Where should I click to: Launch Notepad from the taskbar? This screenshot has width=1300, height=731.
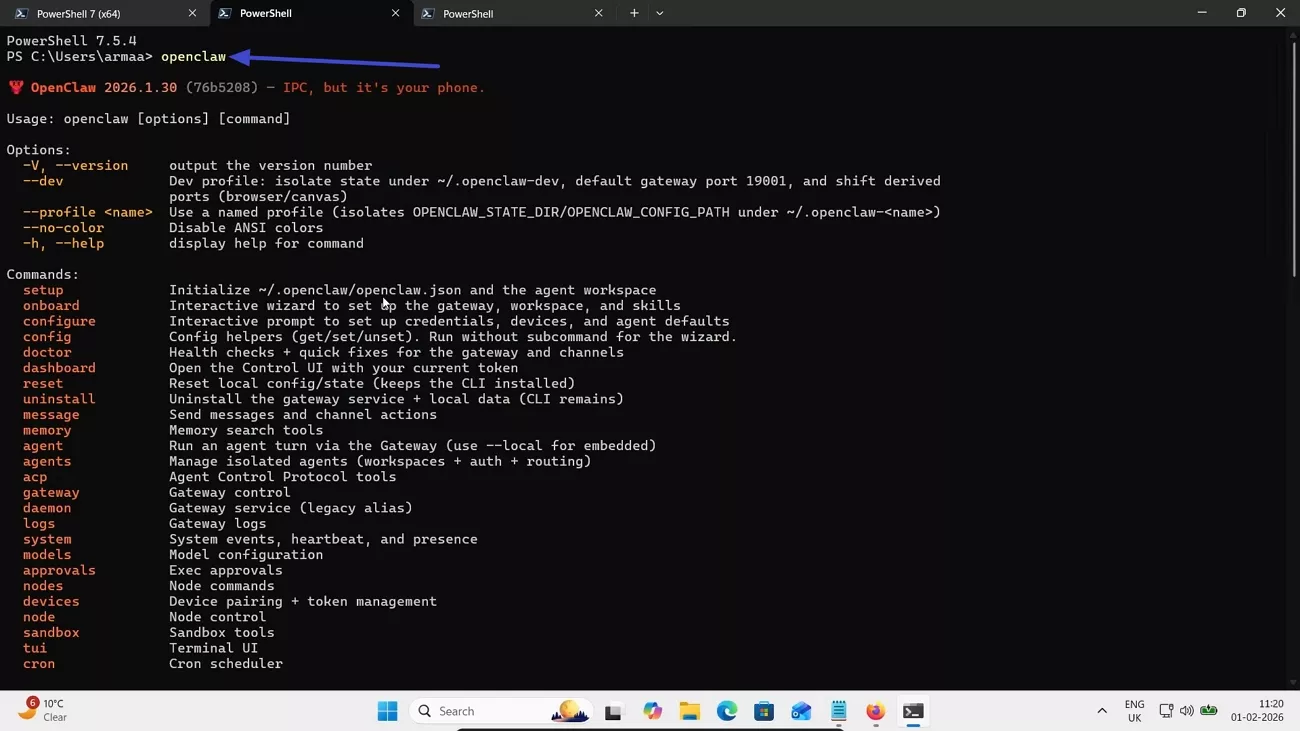[838, 711]
